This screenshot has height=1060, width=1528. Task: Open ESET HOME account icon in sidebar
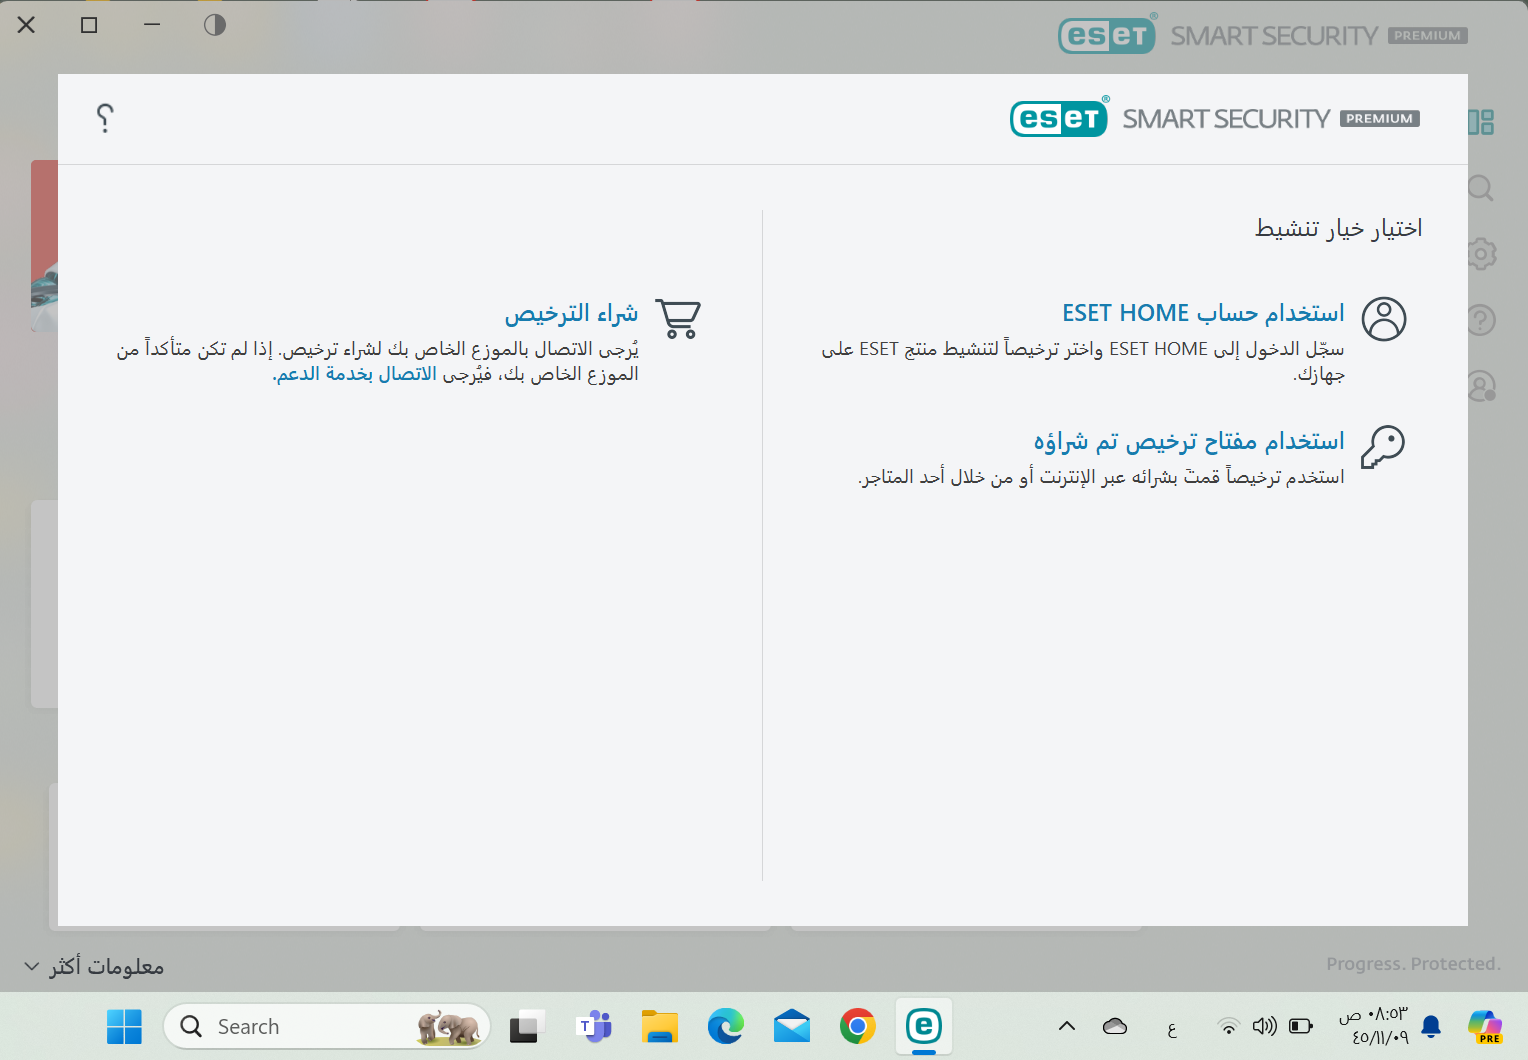[x=1481, y=386]
